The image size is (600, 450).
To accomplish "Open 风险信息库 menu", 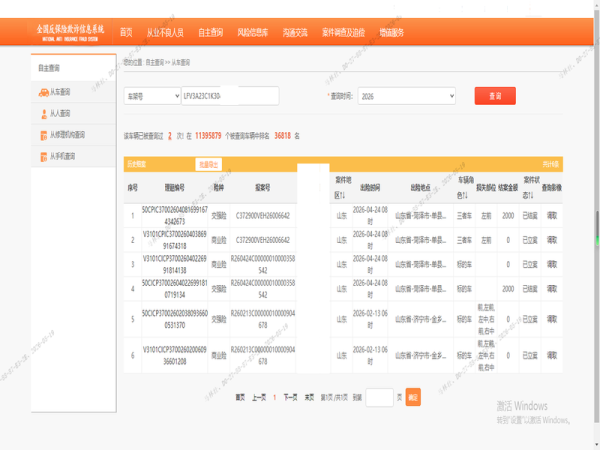I will [x=253, y=33].
